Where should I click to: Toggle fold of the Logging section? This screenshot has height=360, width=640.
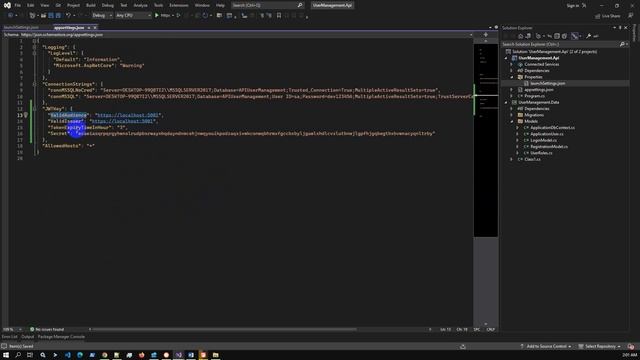tap(34, 47)
